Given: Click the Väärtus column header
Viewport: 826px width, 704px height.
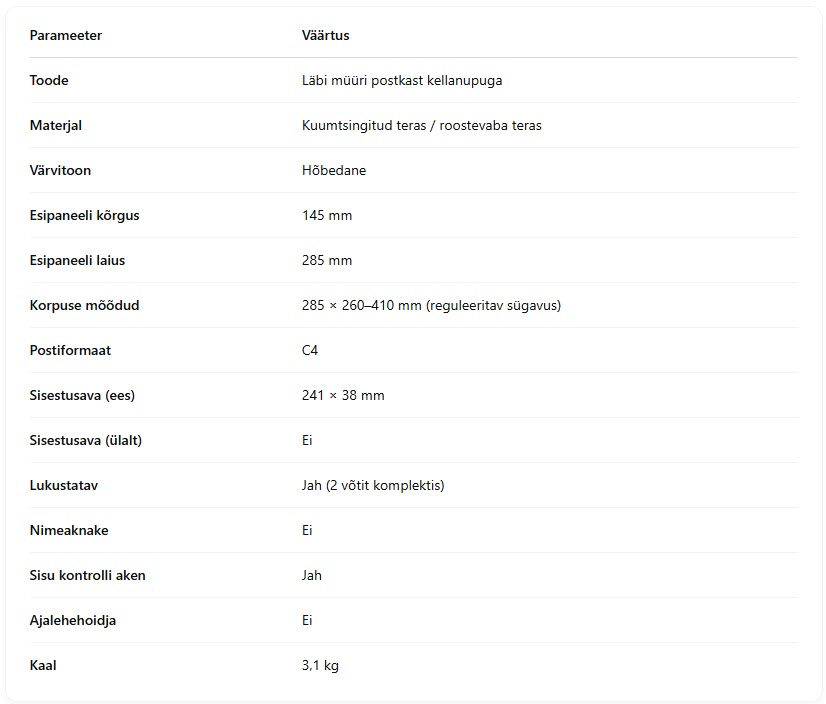Looking at the screenshot, I should pyautogui.click(x=325, y=35).
